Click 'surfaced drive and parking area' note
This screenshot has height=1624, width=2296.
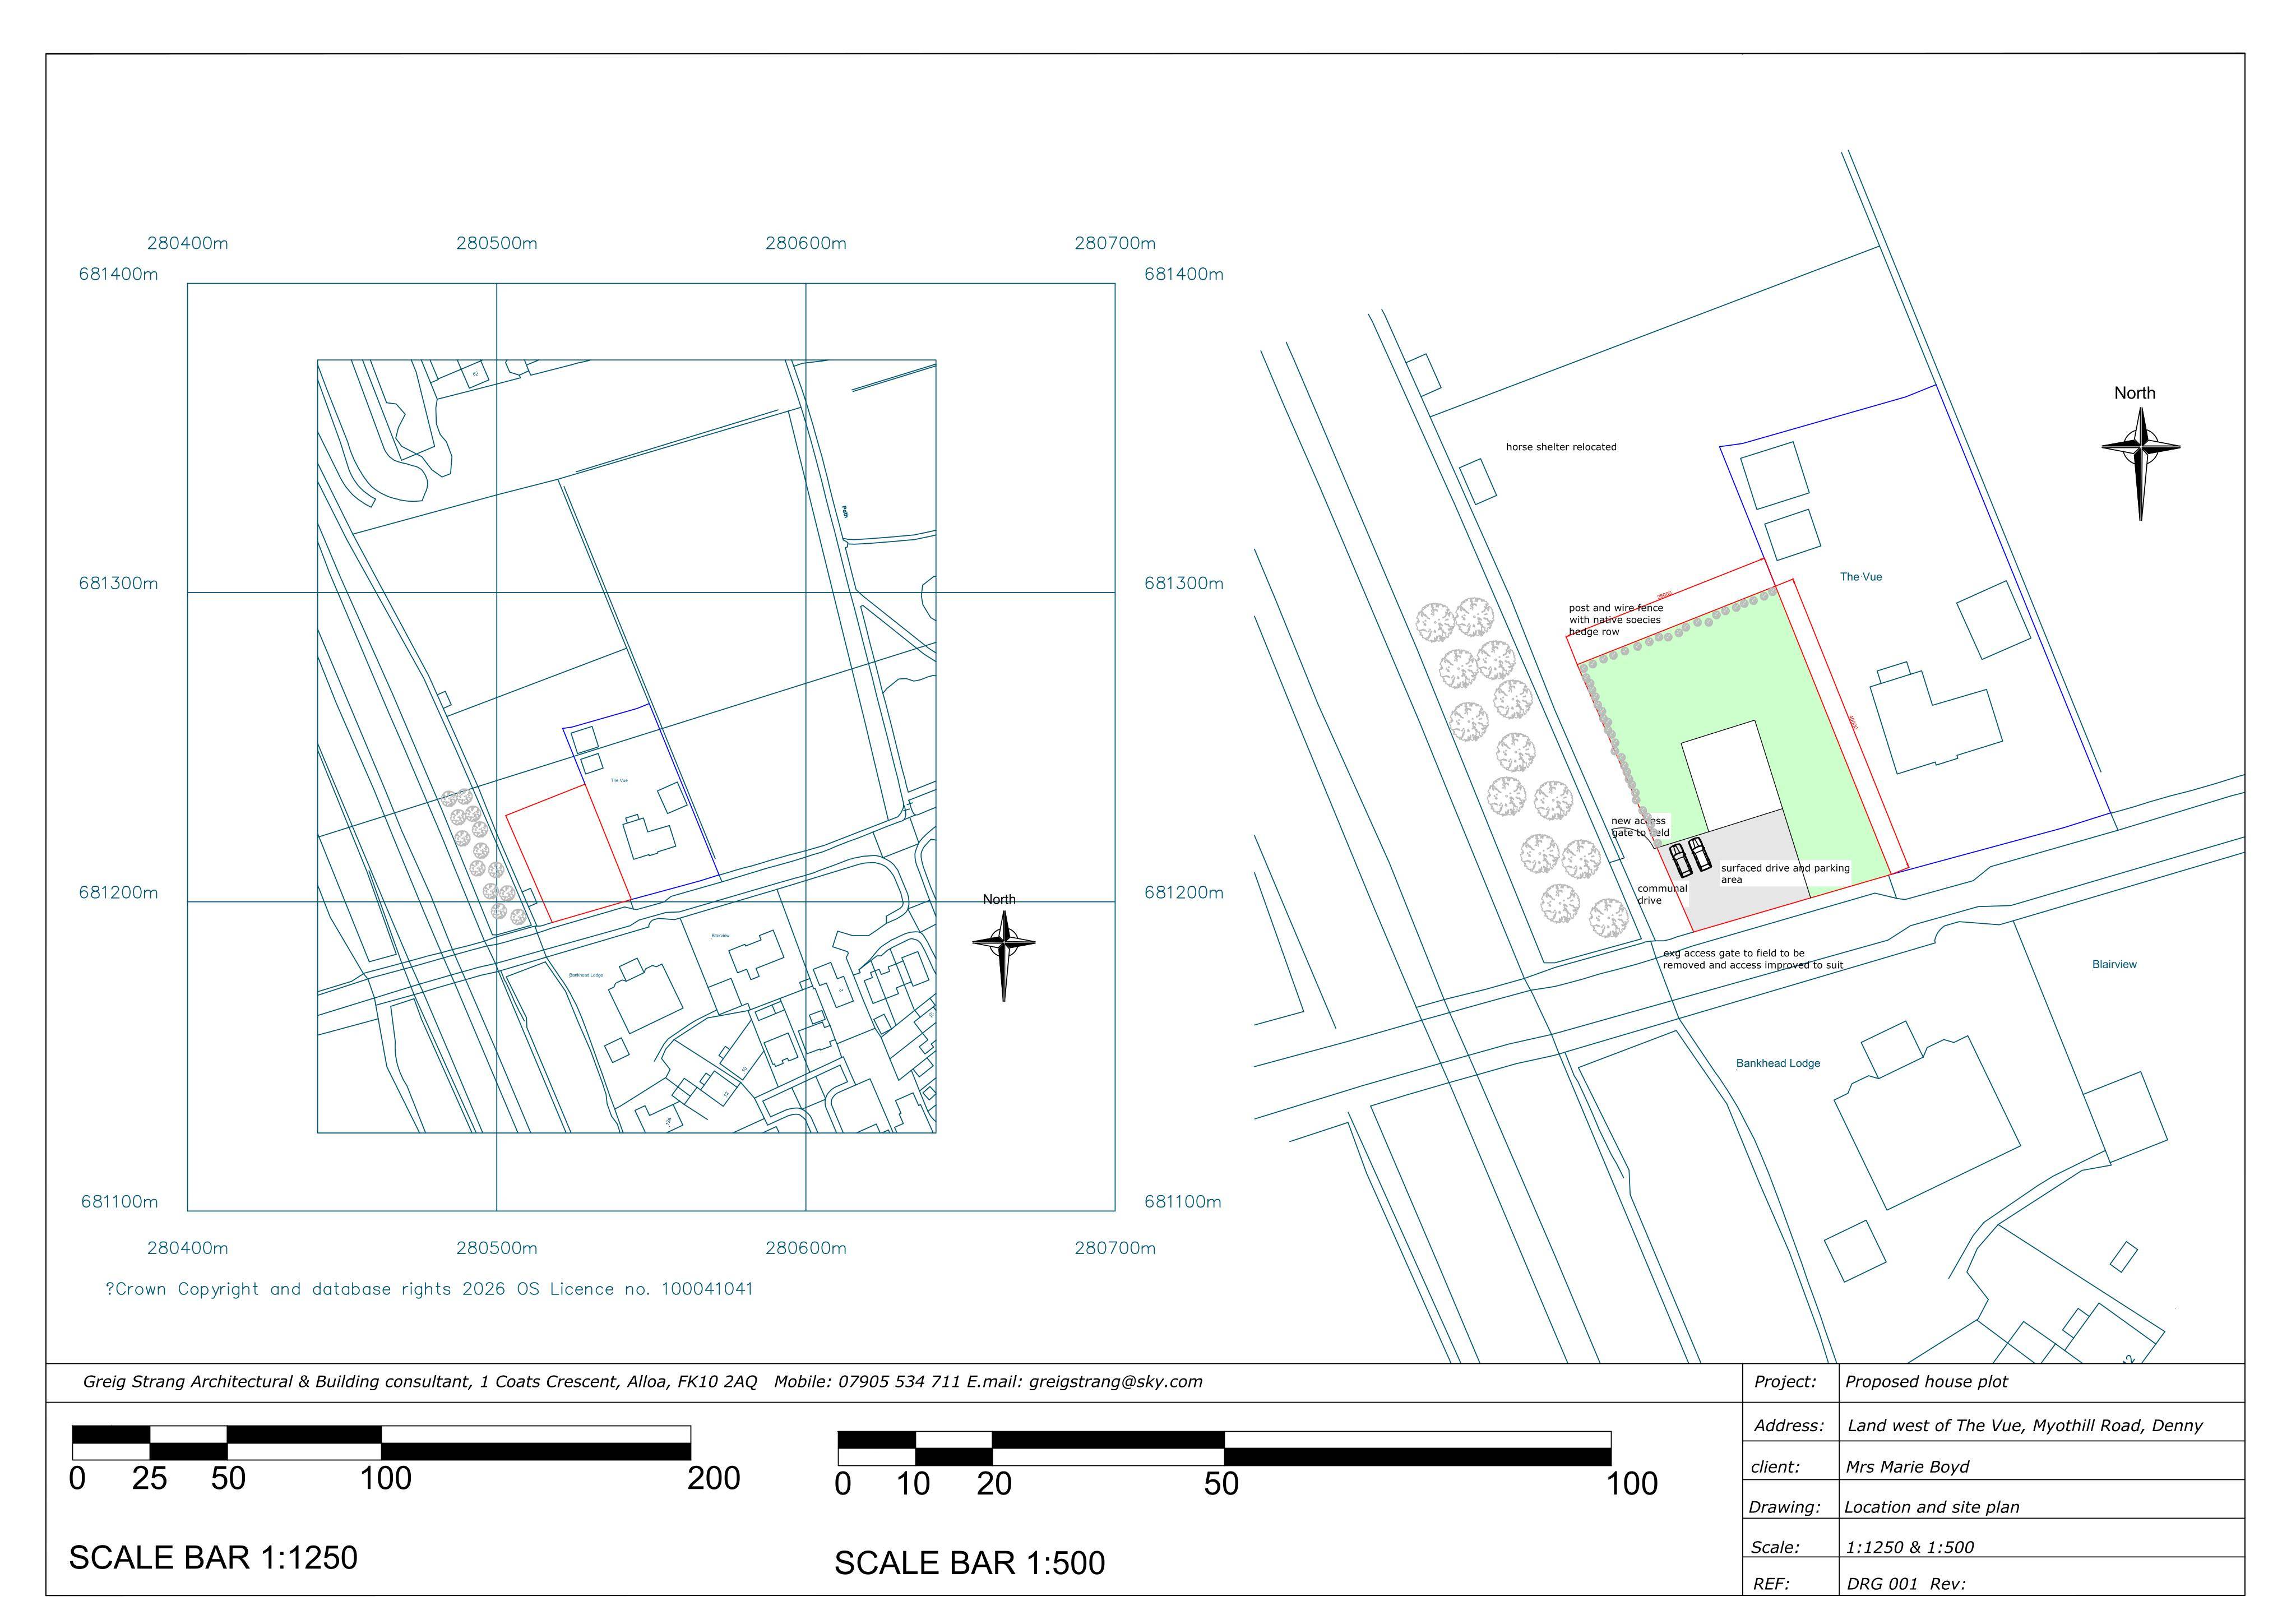click(x=1785, y=873)
